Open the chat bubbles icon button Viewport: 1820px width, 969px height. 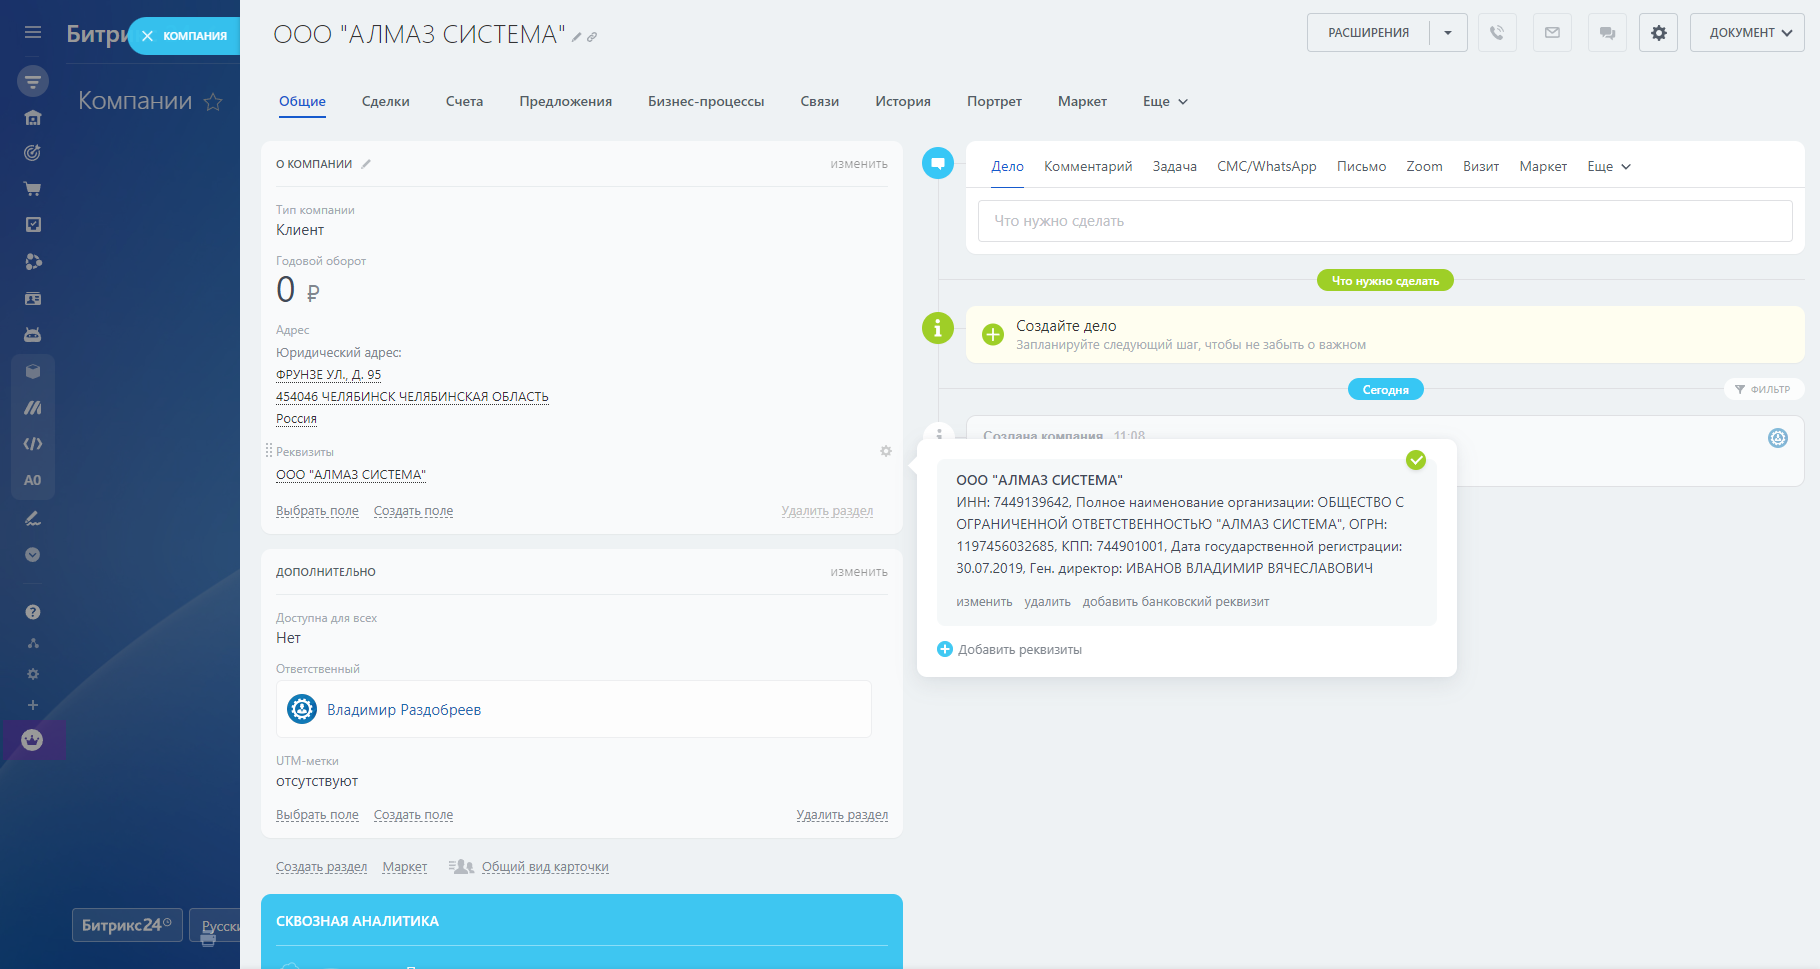[1607, 33]
